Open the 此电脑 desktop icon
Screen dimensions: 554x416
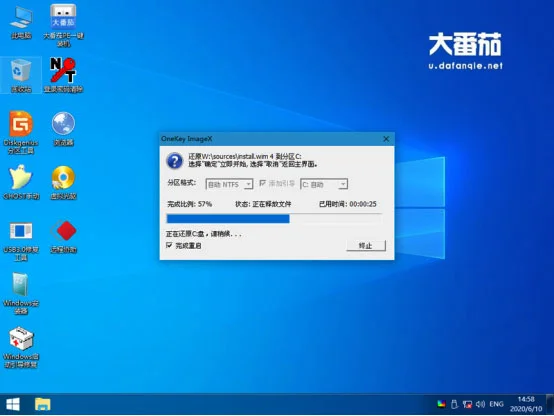[x=21, y=22]
